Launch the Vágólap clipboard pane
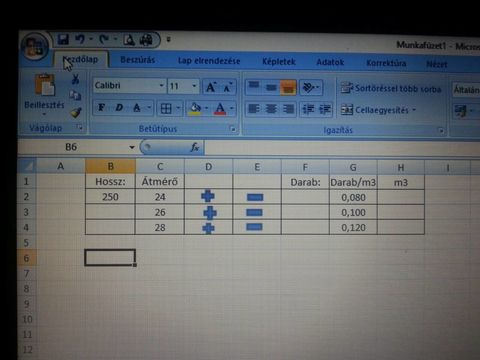Image resolution: width=480 pixels, height=360 pixels. click(80, 127)
